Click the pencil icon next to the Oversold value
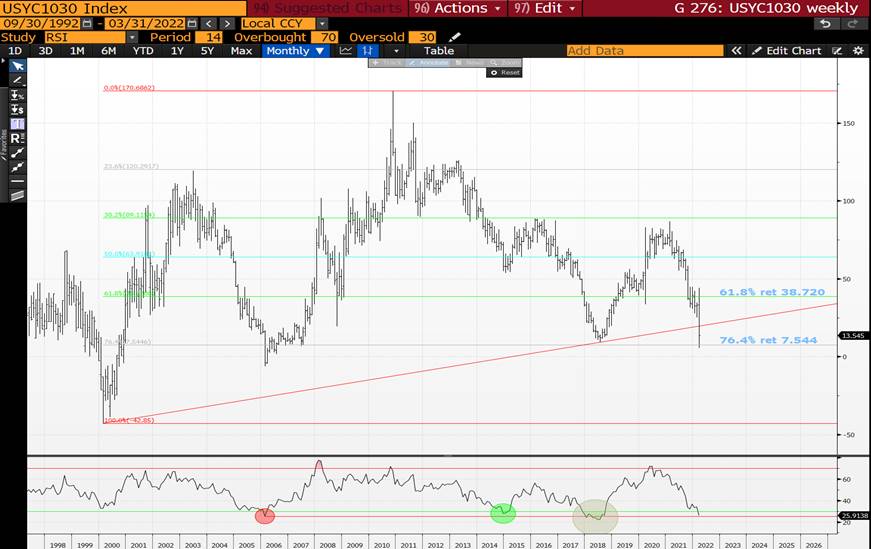This screenshot has width=871, height=549. click(x=455, y=37)
